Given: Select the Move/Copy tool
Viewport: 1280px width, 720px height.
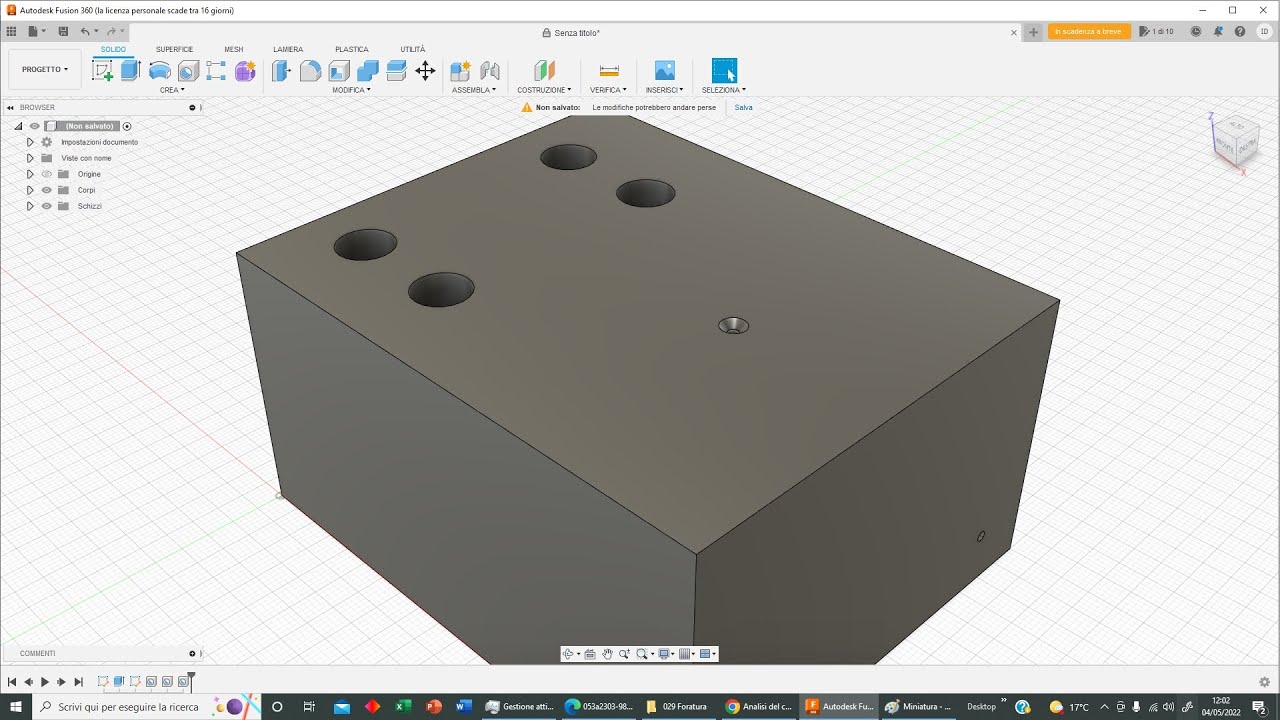Looking at the screenshot, I should click(425, 71).
